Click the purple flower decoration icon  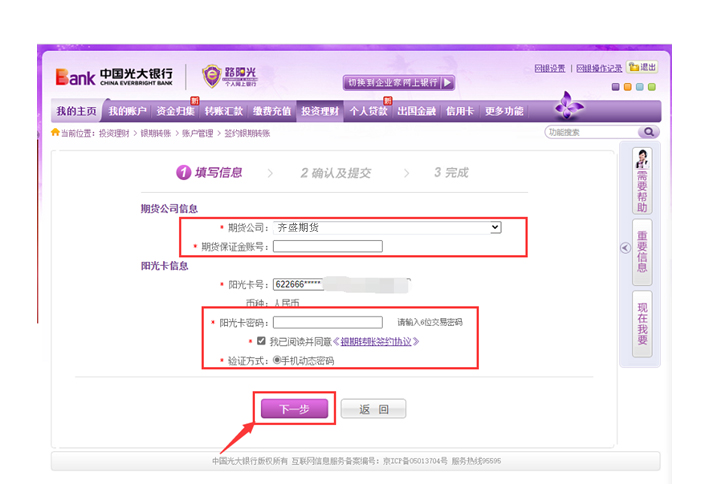[568, 106]
